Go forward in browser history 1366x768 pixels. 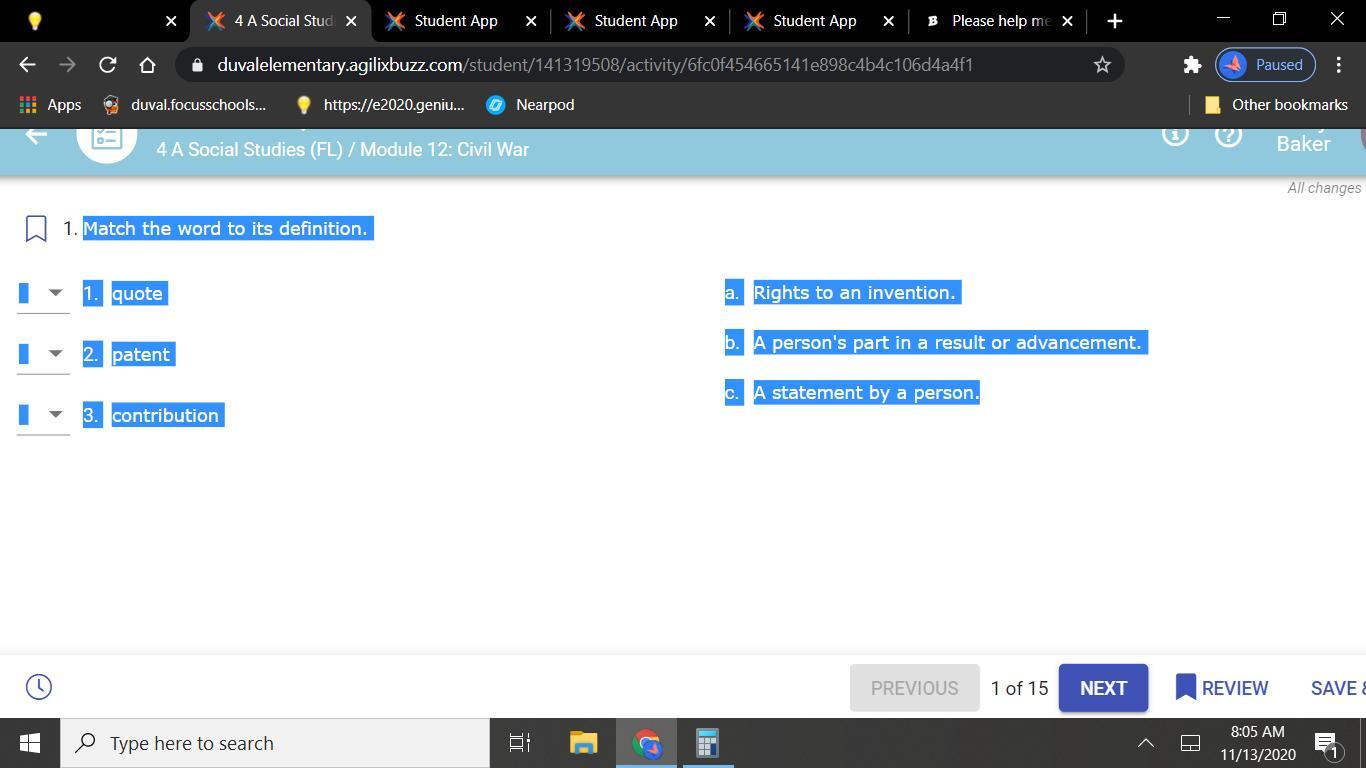[x=67, y=65]
